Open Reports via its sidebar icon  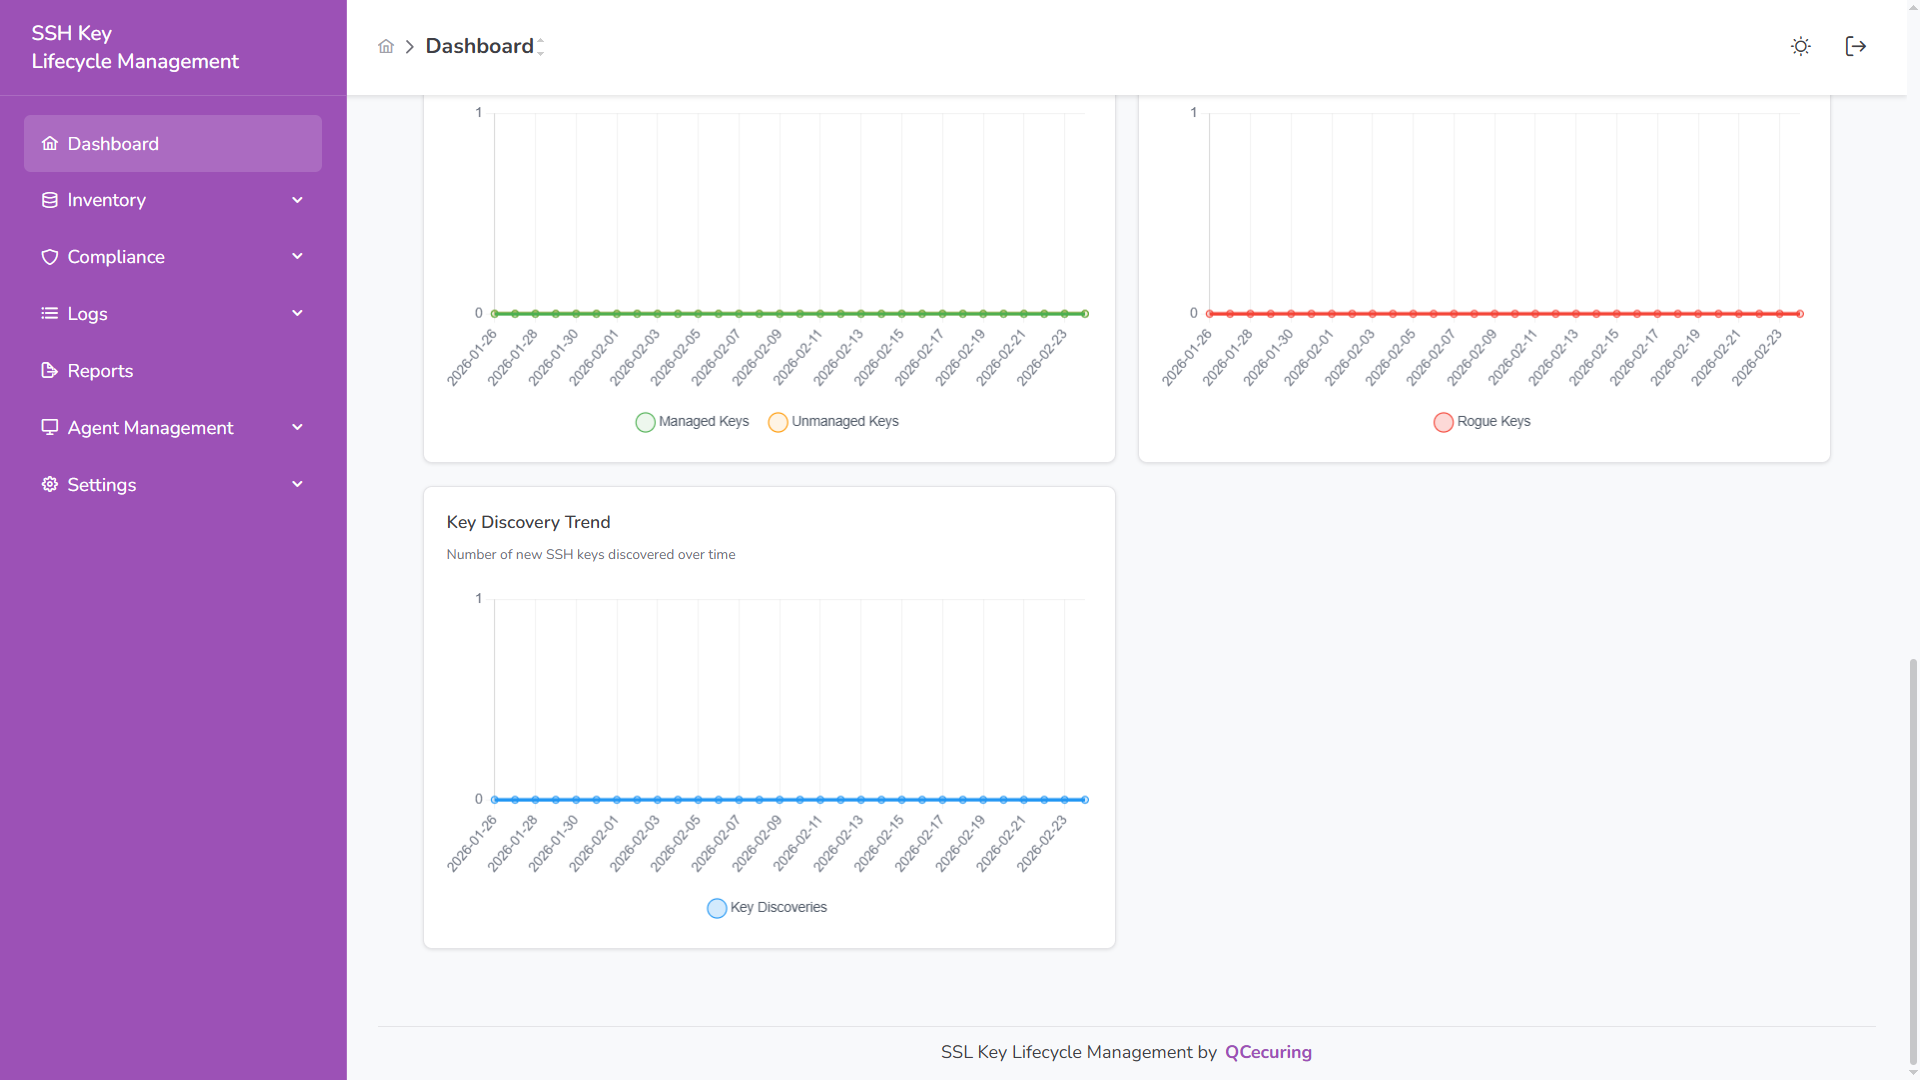[x=50, y=370]
